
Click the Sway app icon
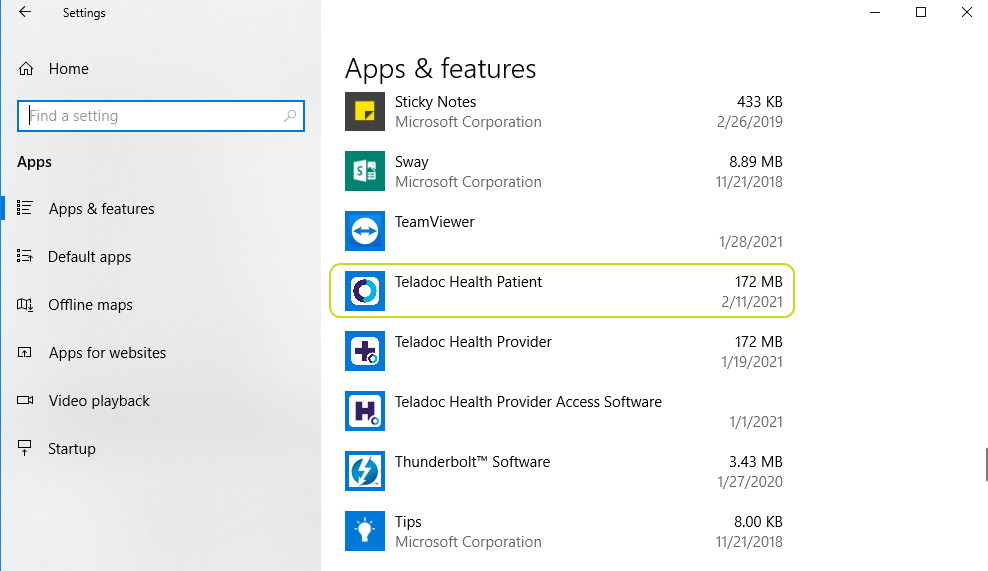click(x=365, y=171)
